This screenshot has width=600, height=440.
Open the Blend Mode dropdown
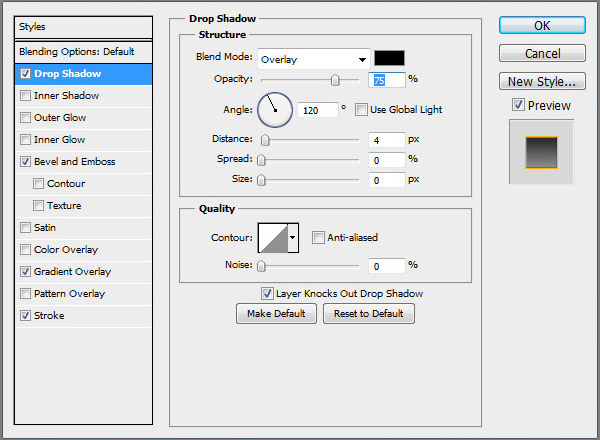313,58
